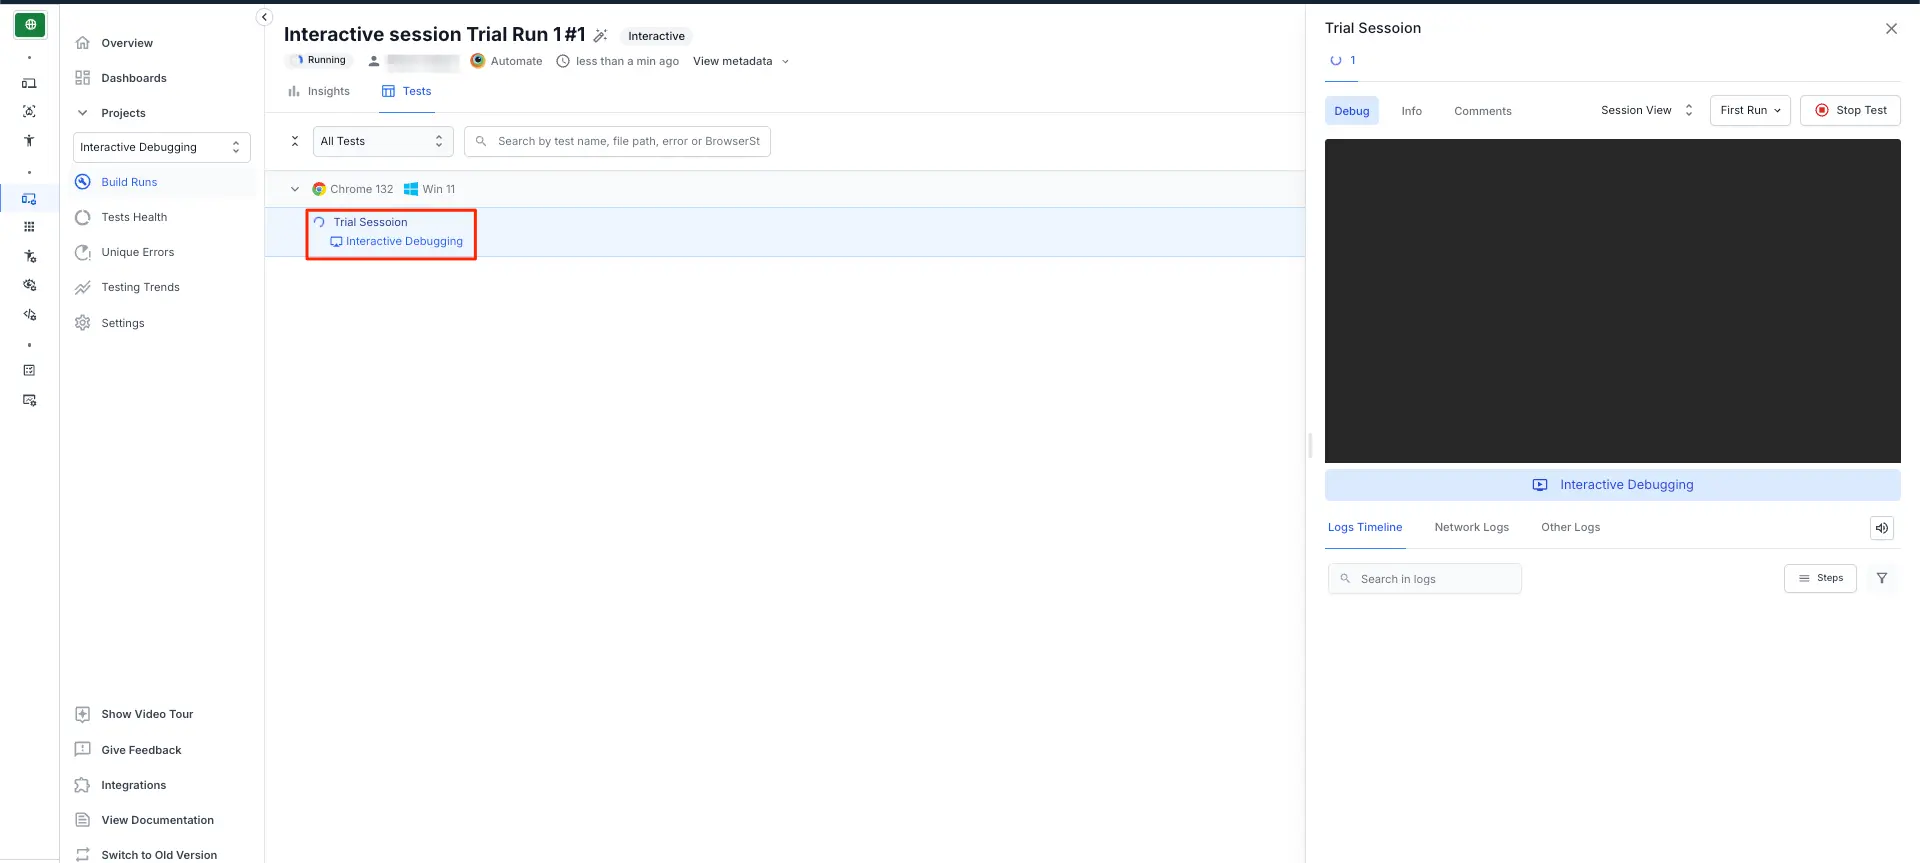Open Tests Health page
The height and width of the screenshot is (863, 1920).
(x=134, y=217)
